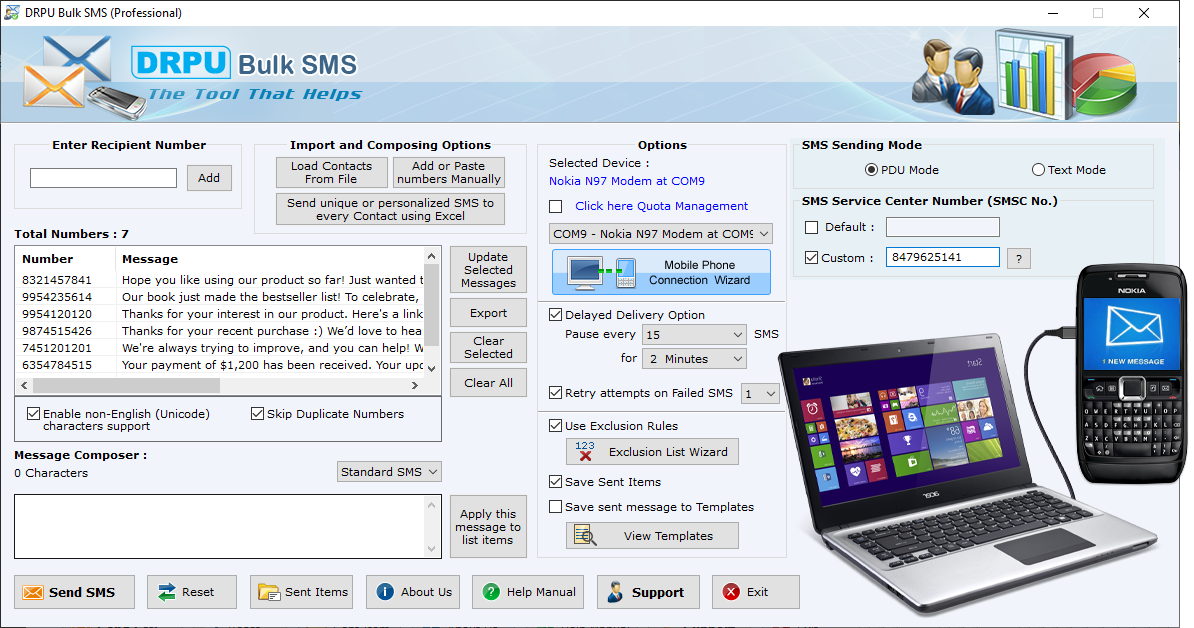Enable Save sent message to Templates
This screenshot has width=1194, height=628.
[556, 507]
